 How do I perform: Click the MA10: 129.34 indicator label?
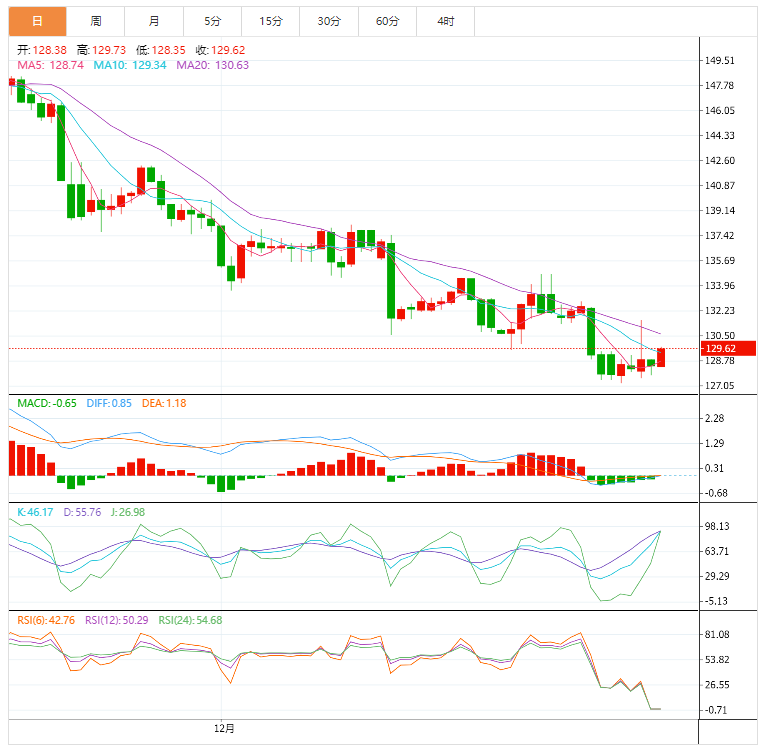[130, 65]
